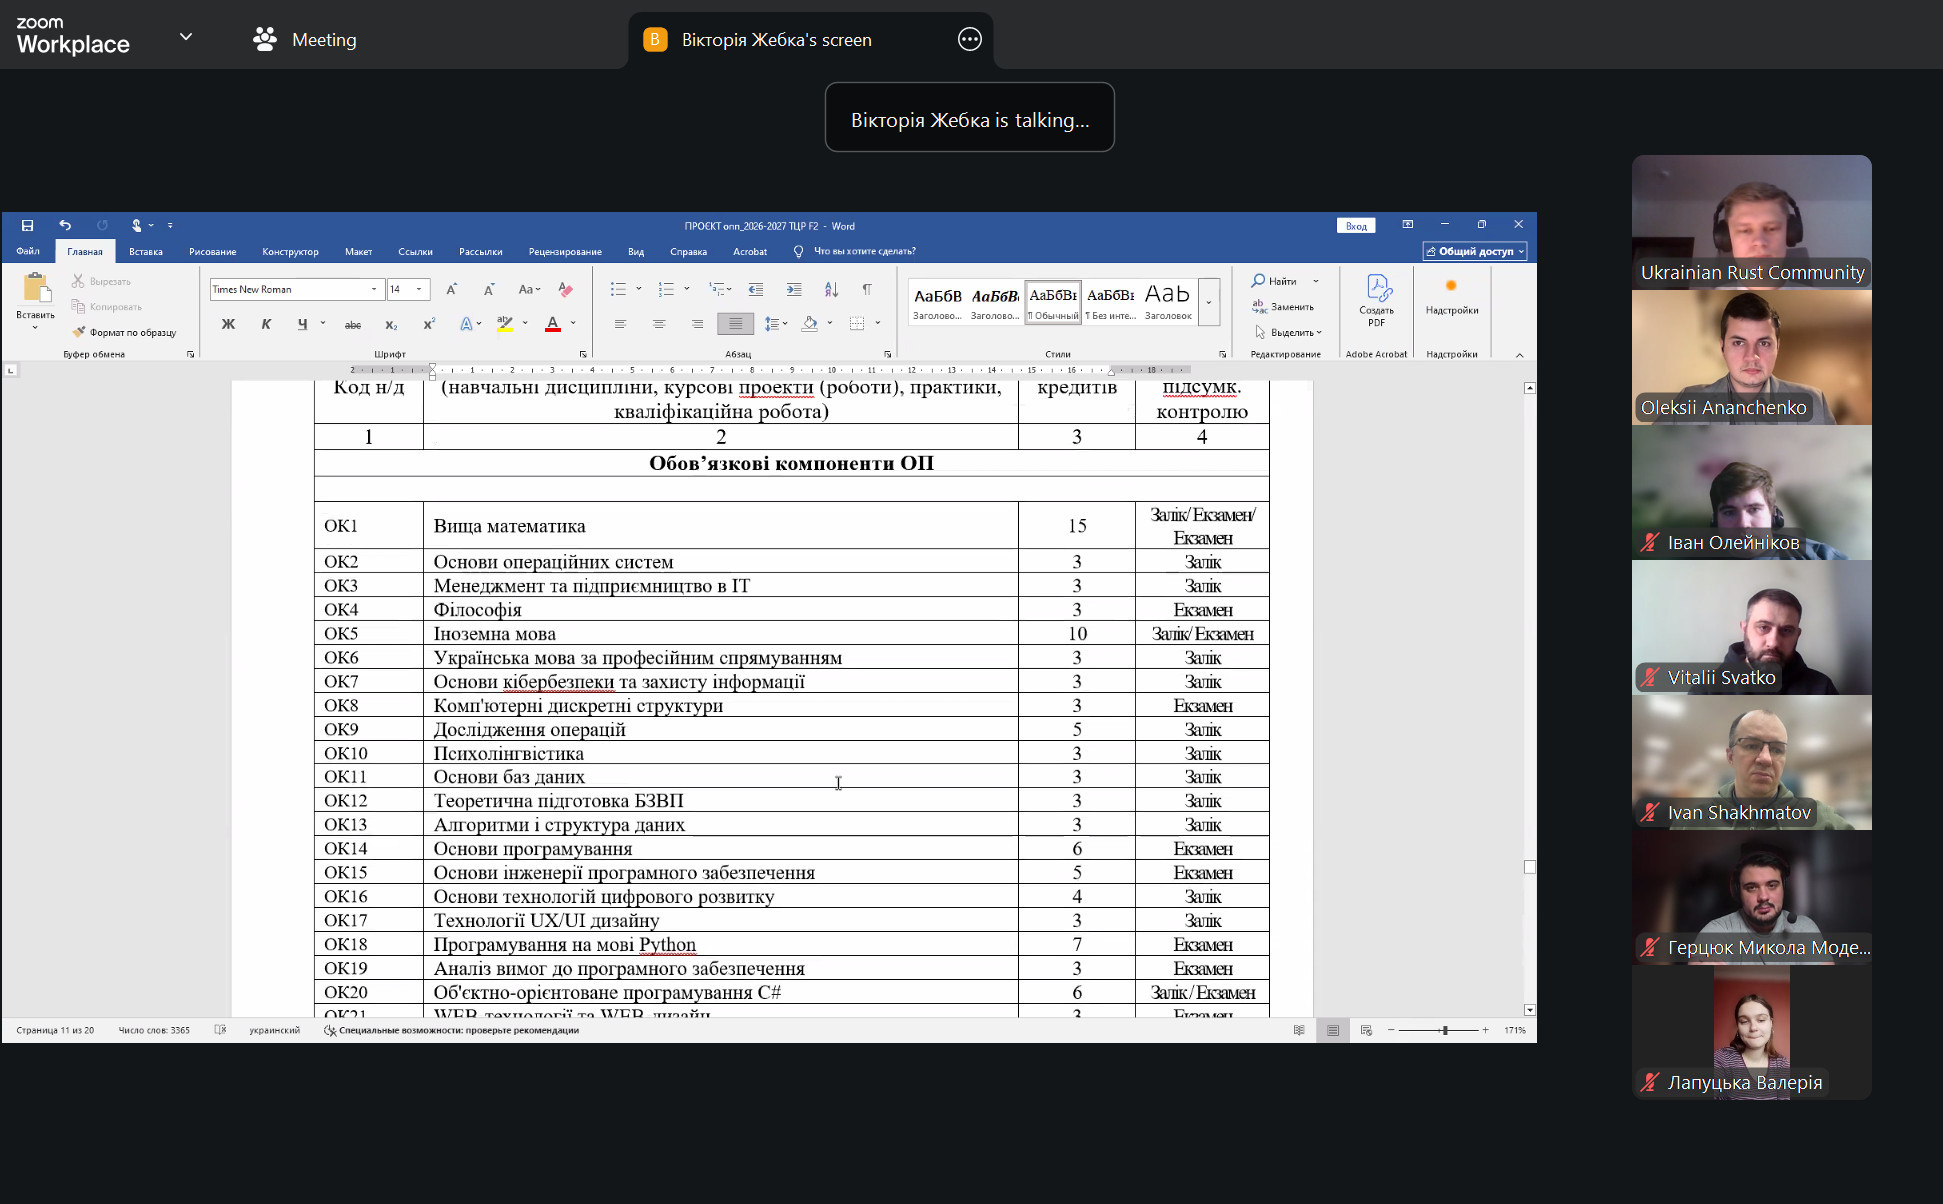Click the Format Painter brush icon

click(x=79, y=332)
